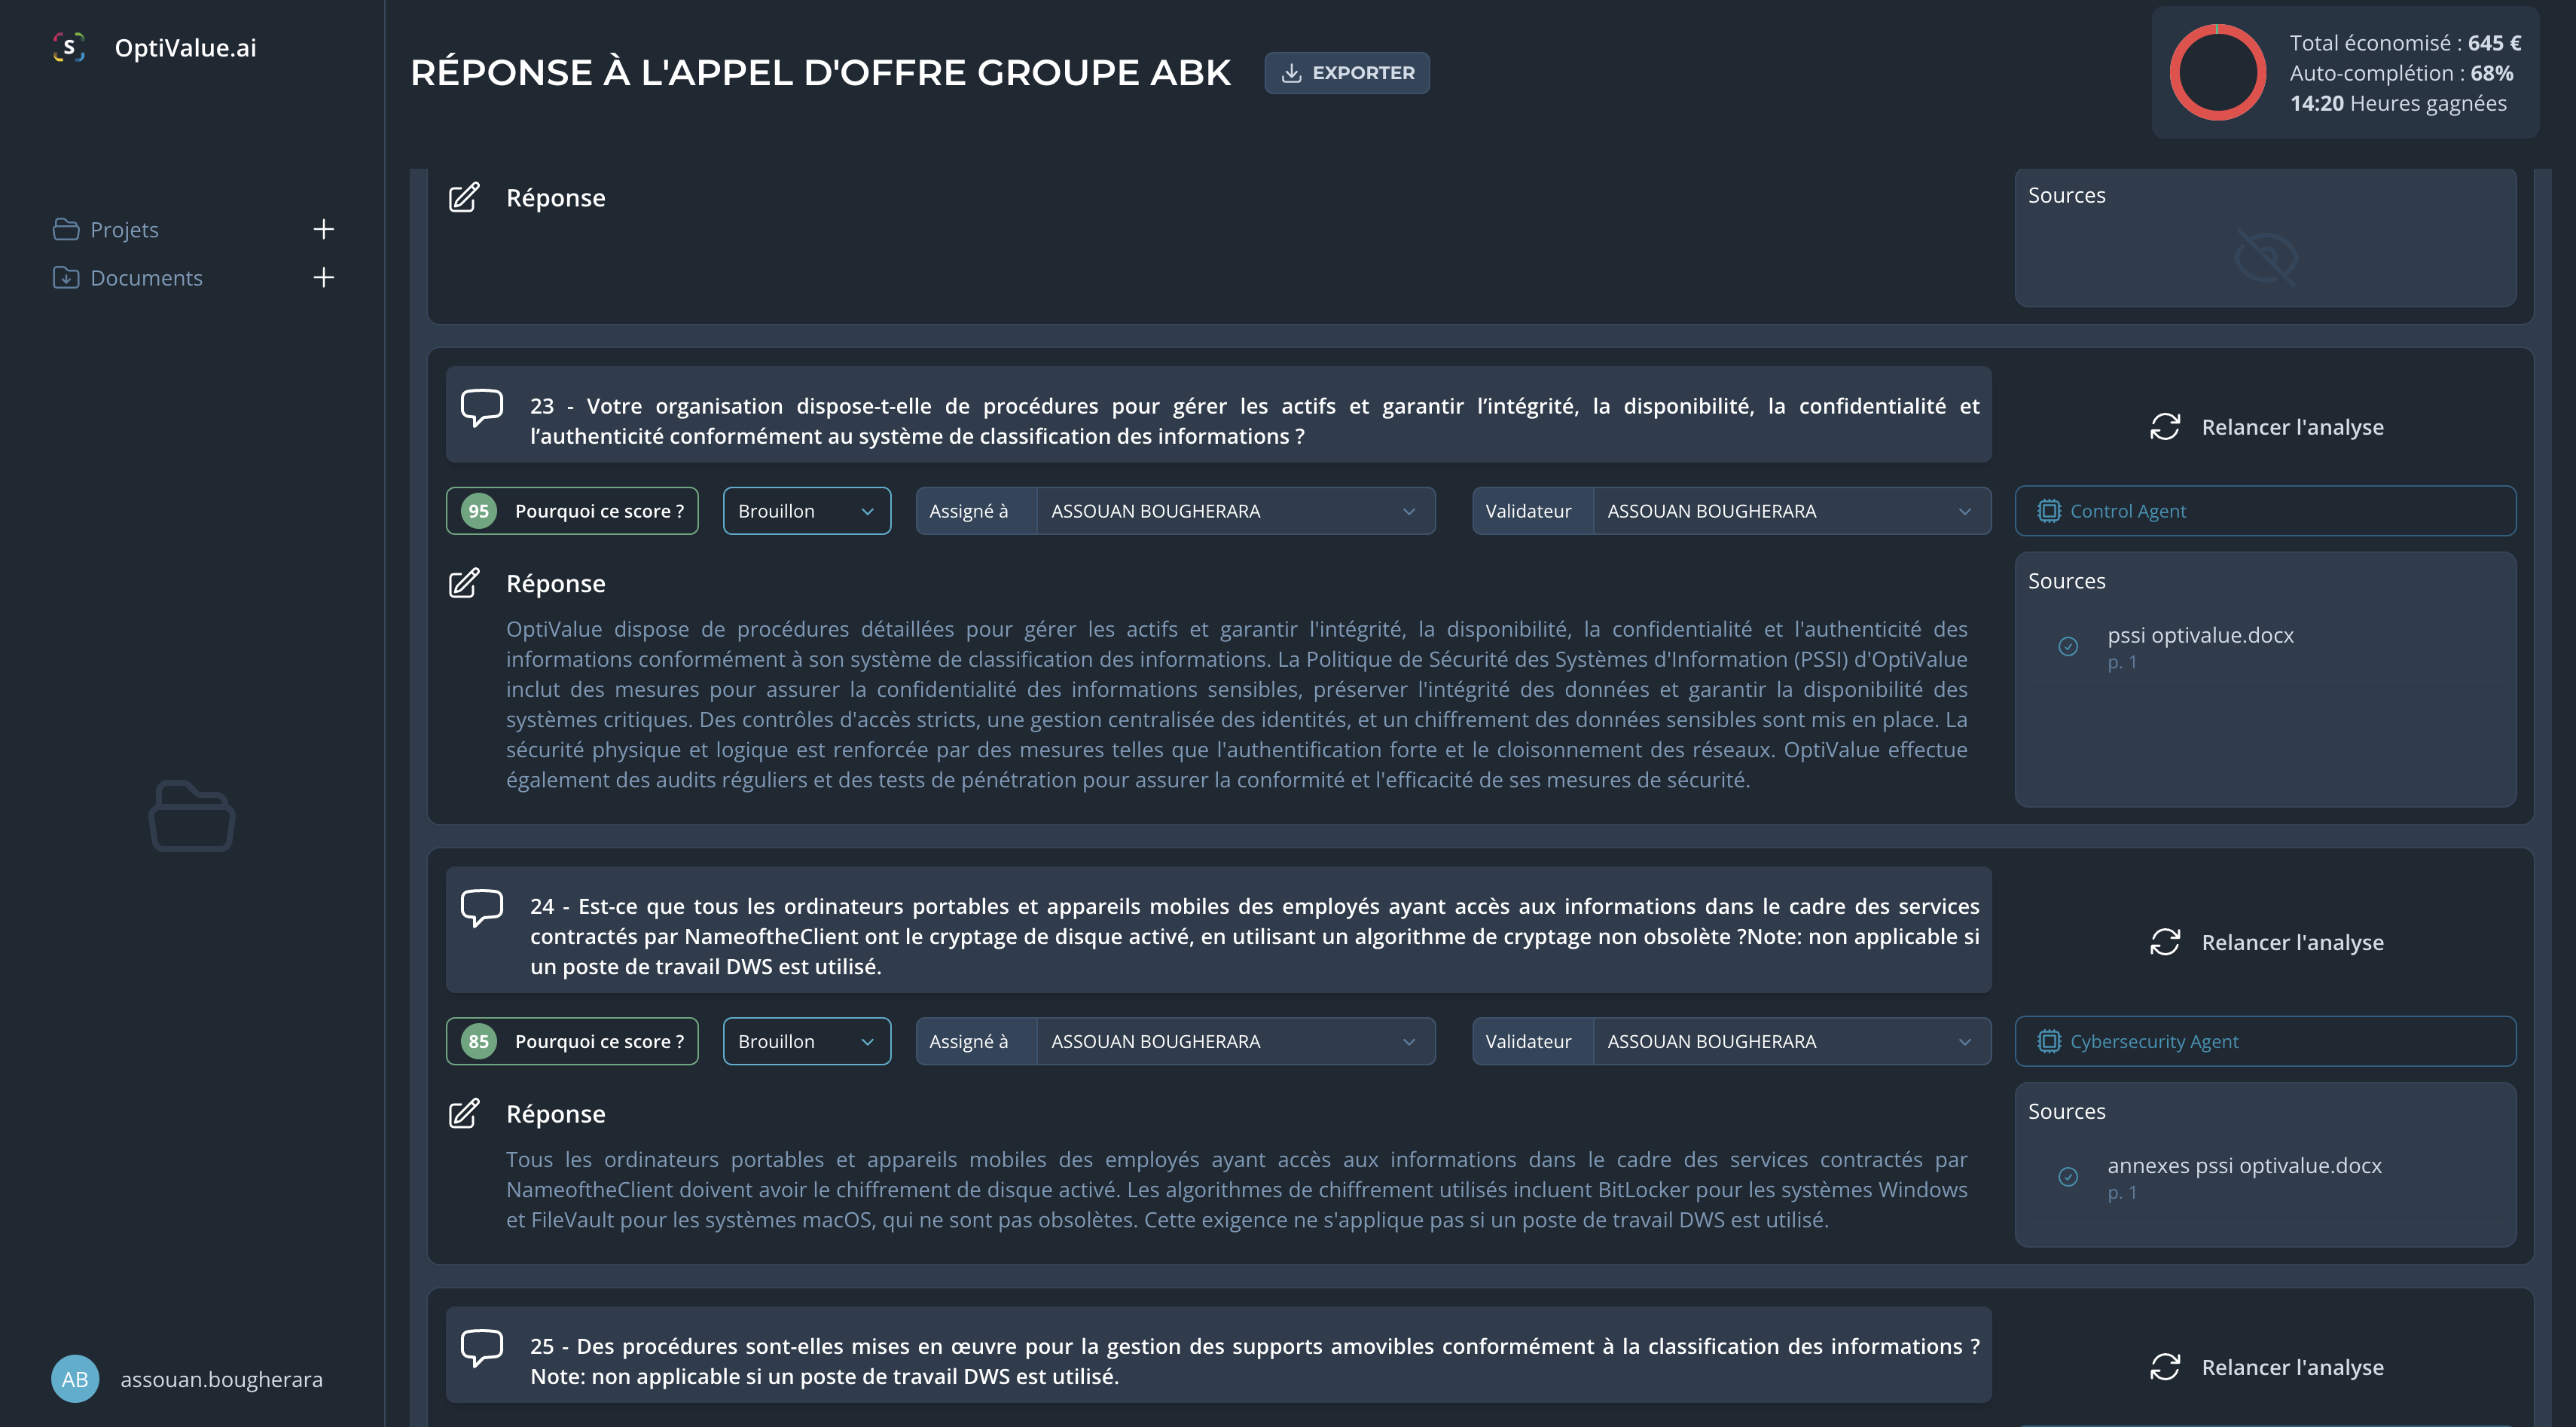Click the response text of question 23
Image resolution: width=2576 pixels, height=1427 pixels.
click(1236, 704)
